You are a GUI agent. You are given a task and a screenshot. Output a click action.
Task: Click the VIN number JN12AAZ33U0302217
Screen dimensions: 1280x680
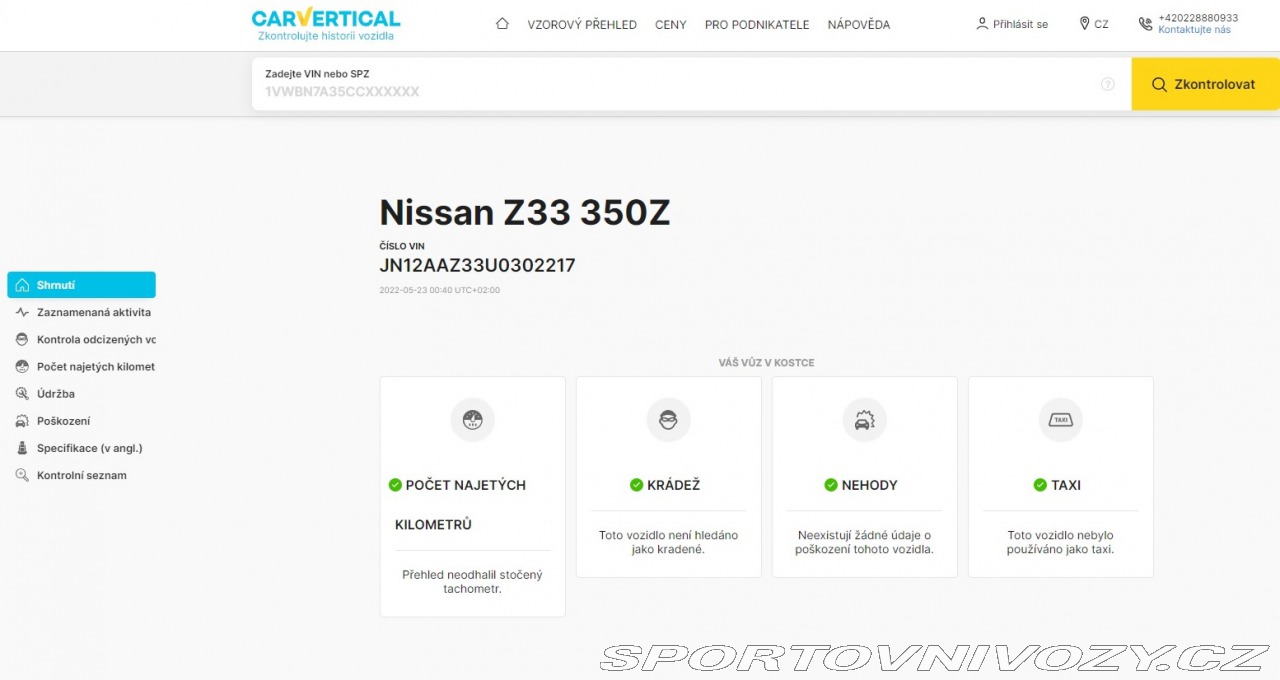(477, 266)
